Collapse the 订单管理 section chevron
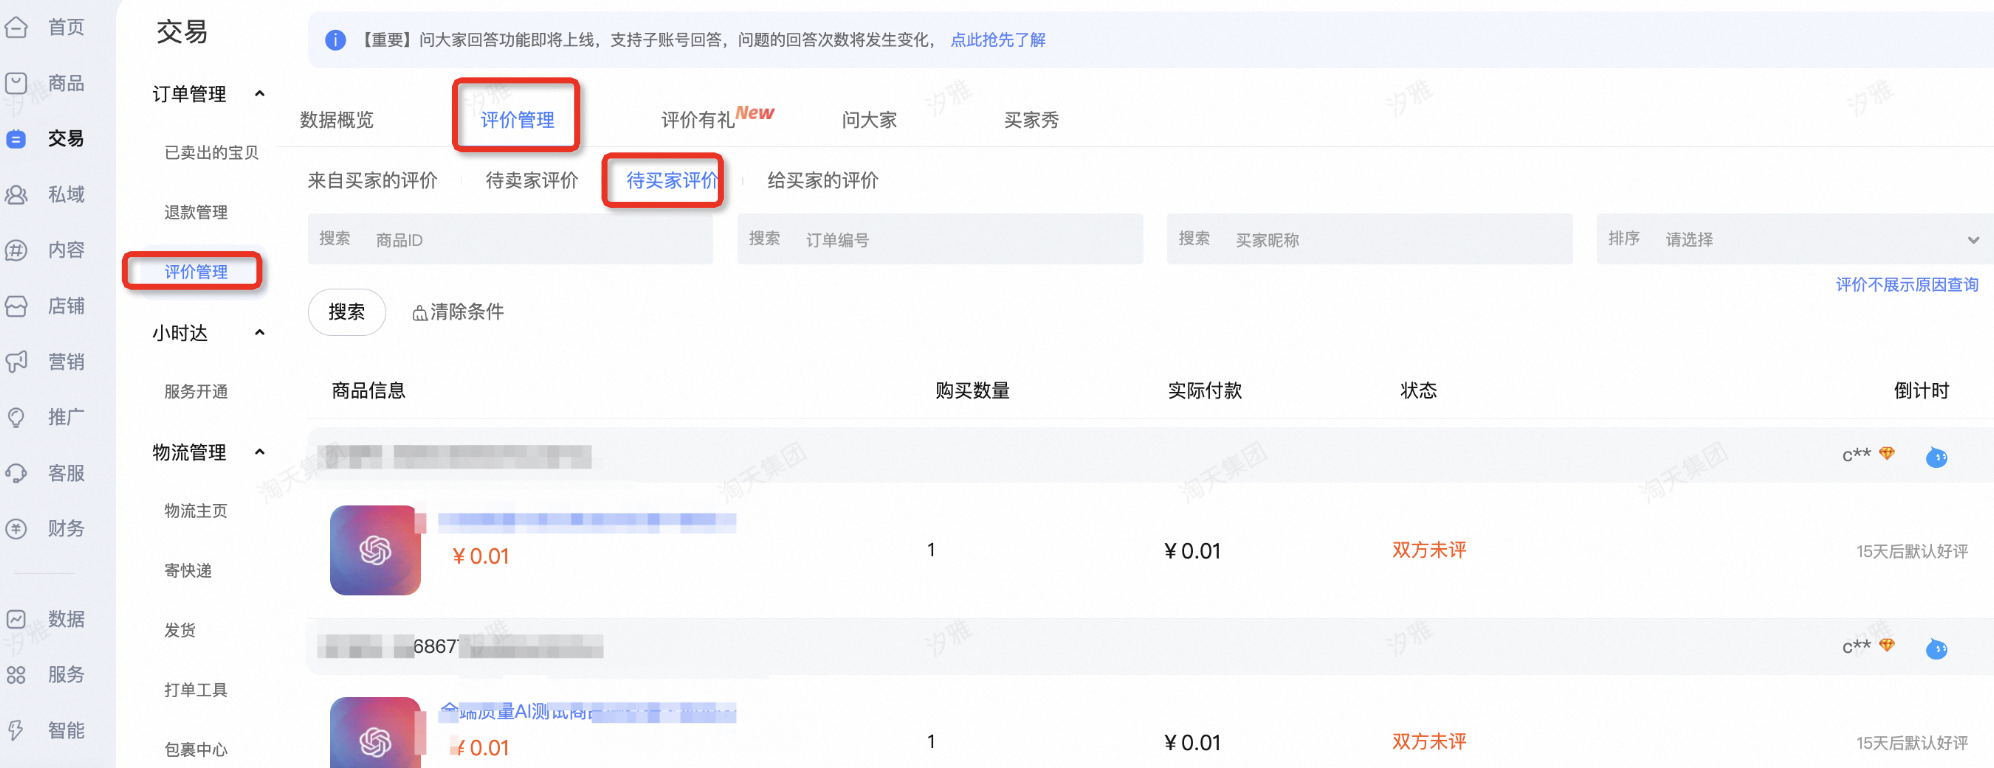 (260, 94)
